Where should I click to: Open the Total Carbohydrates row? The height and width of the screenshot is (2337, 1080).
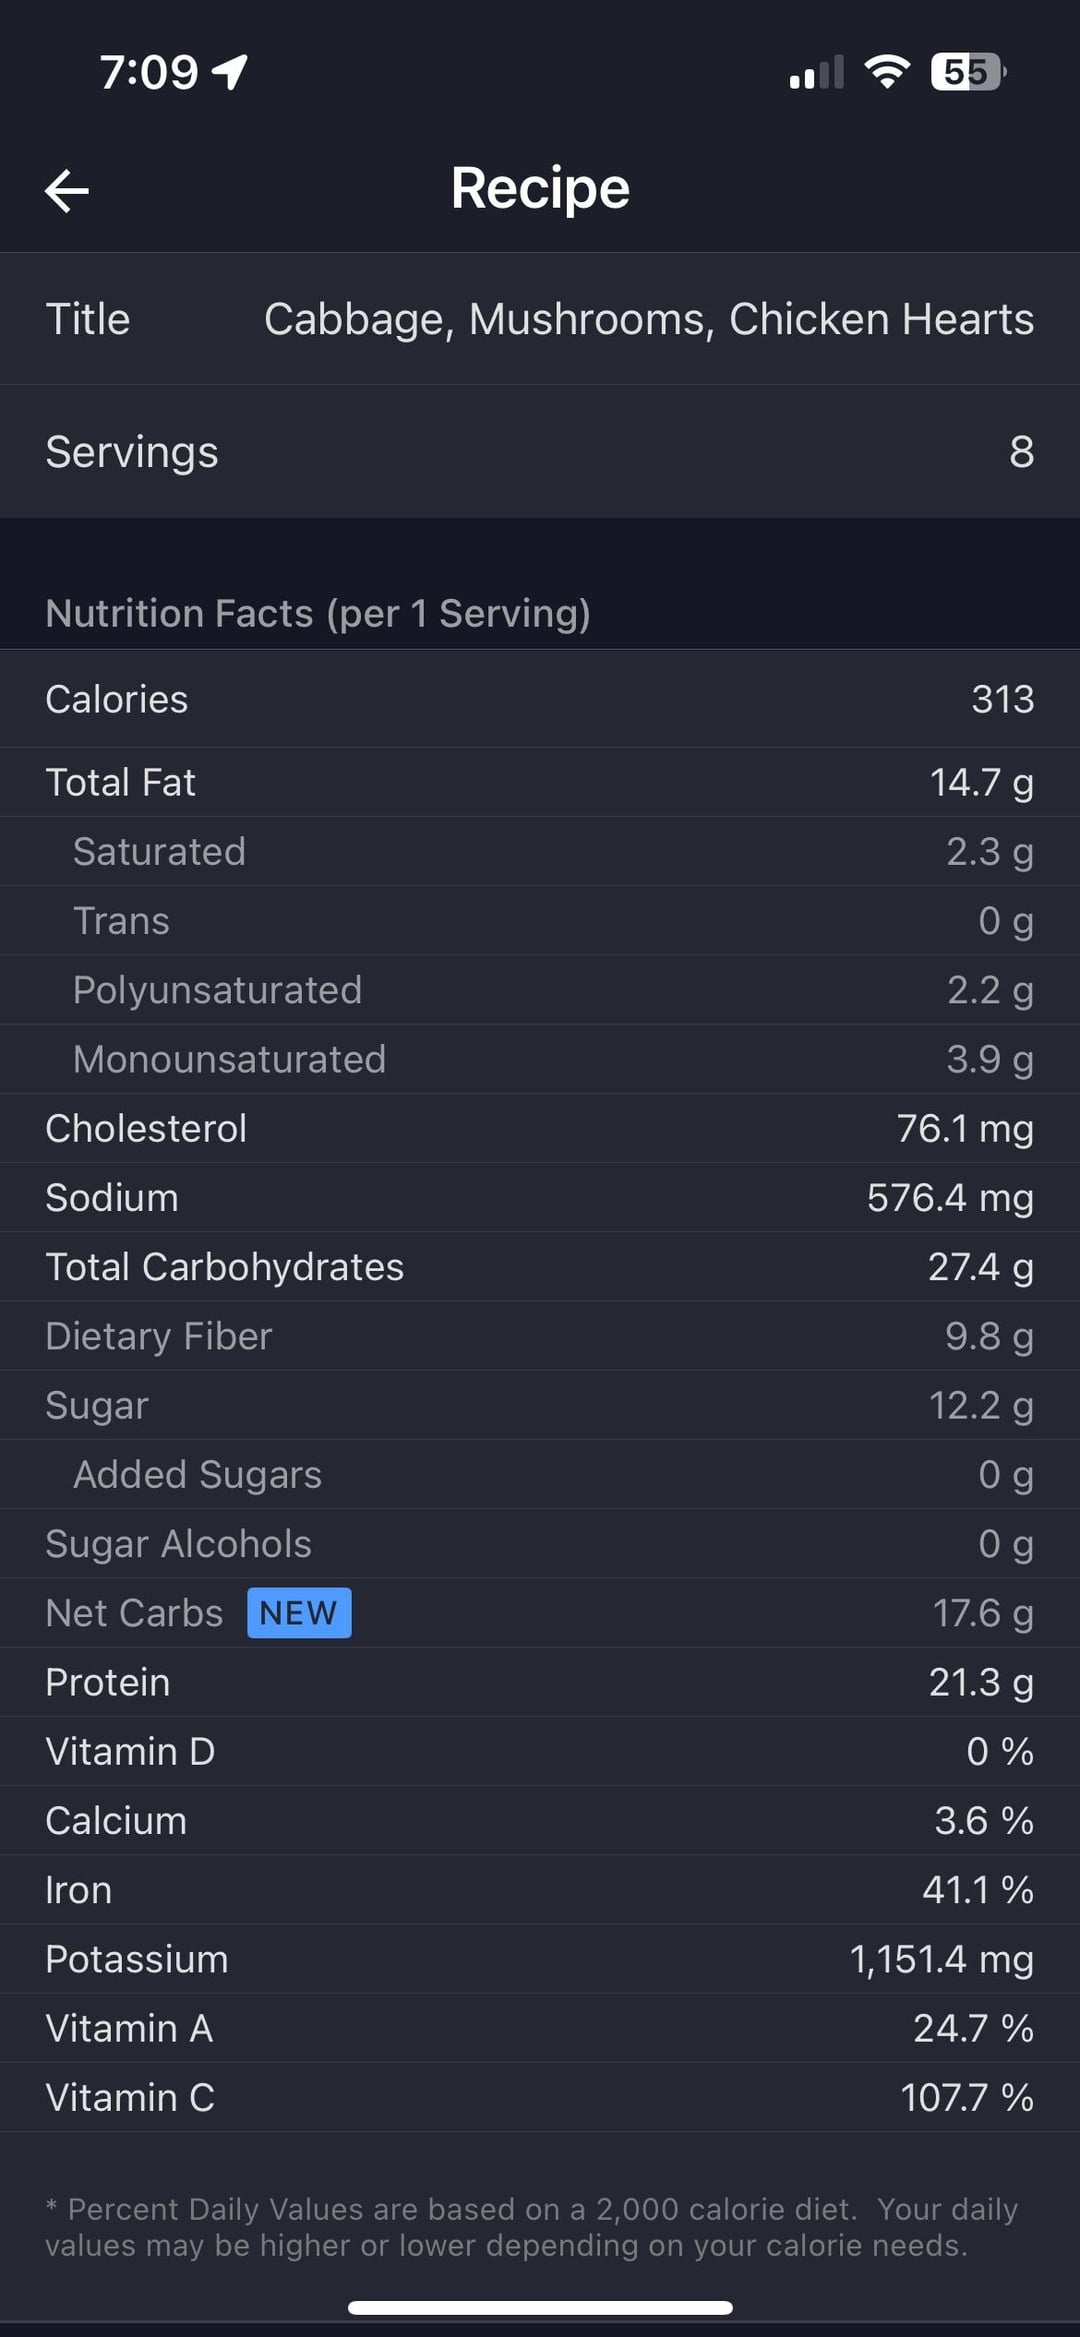540,1267
